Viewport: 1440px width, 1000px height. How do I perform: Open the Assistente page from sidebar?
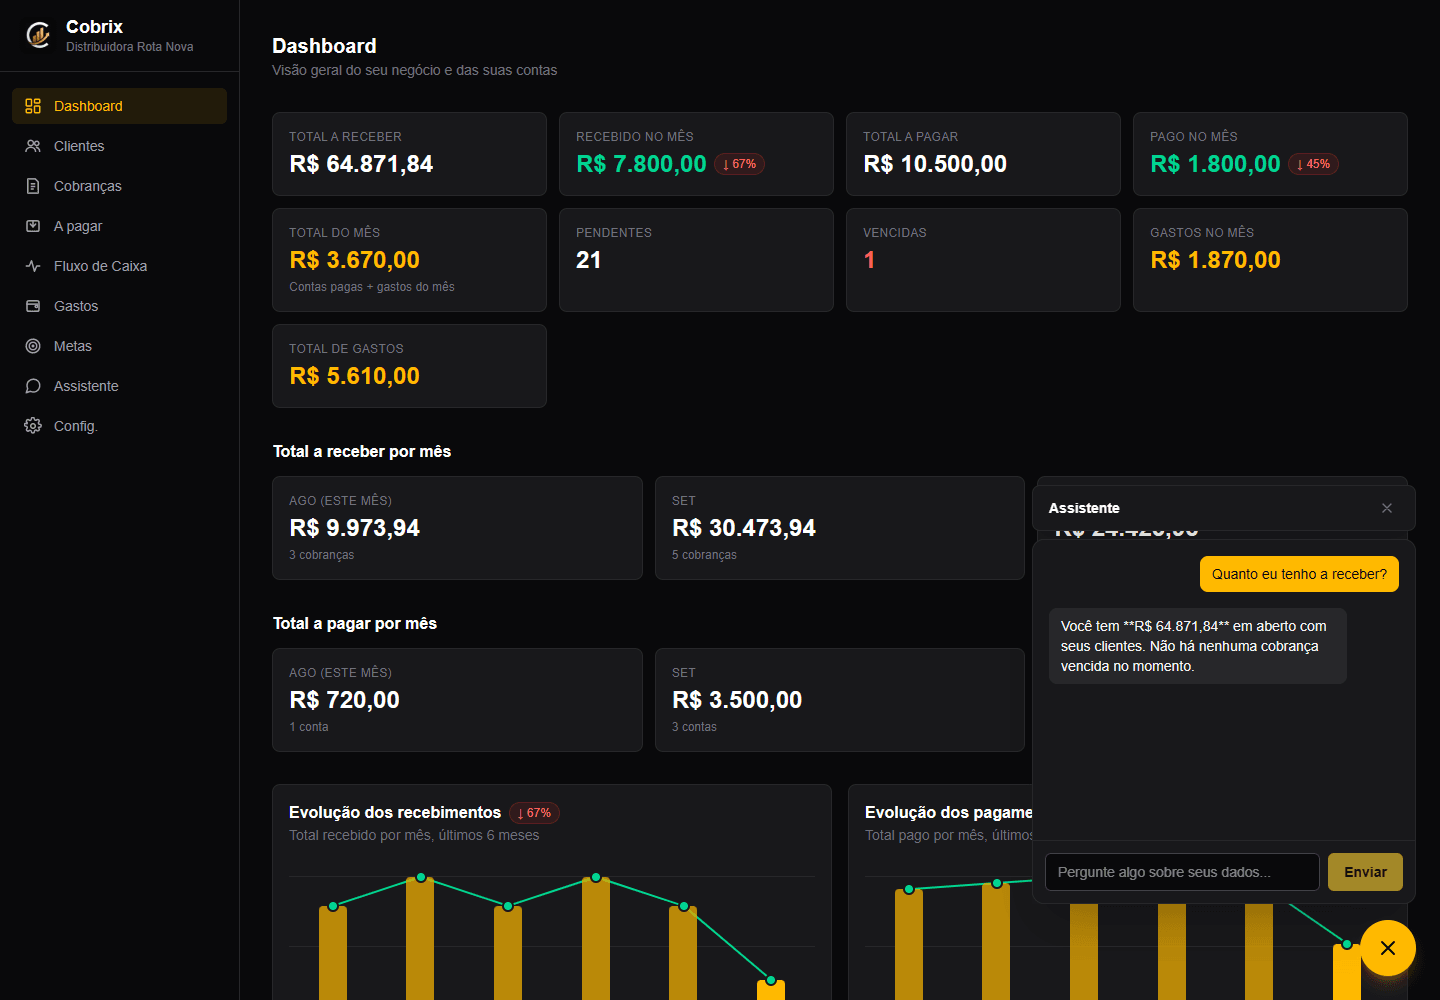coord(119,386)
